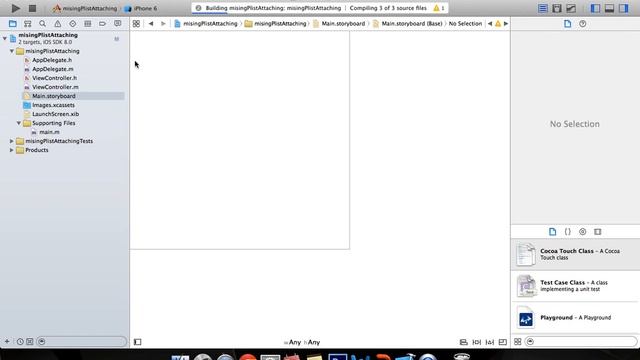
Task: Select AppDelegate.m file
Action: click(53, 69)
